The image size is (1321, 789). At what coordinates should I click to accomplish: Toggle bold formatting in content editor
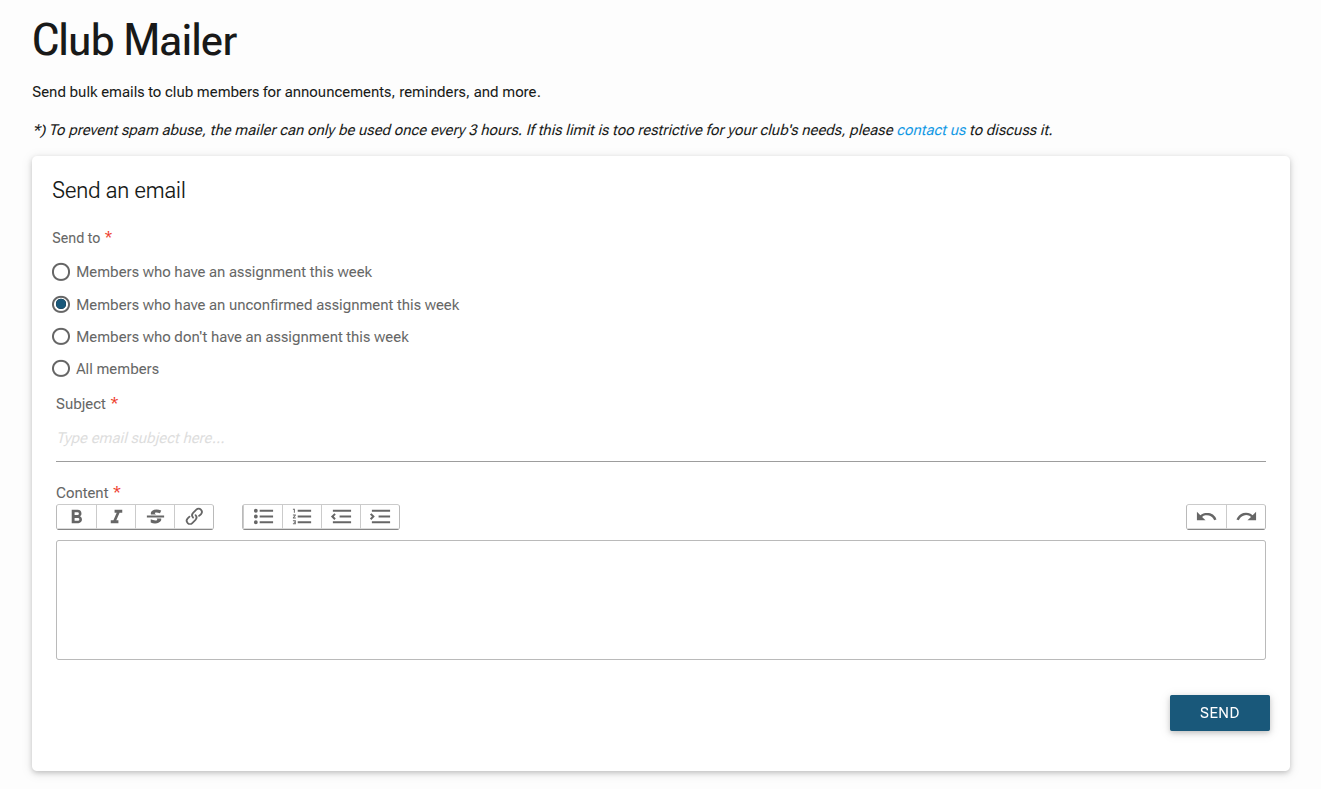[77, 517]
